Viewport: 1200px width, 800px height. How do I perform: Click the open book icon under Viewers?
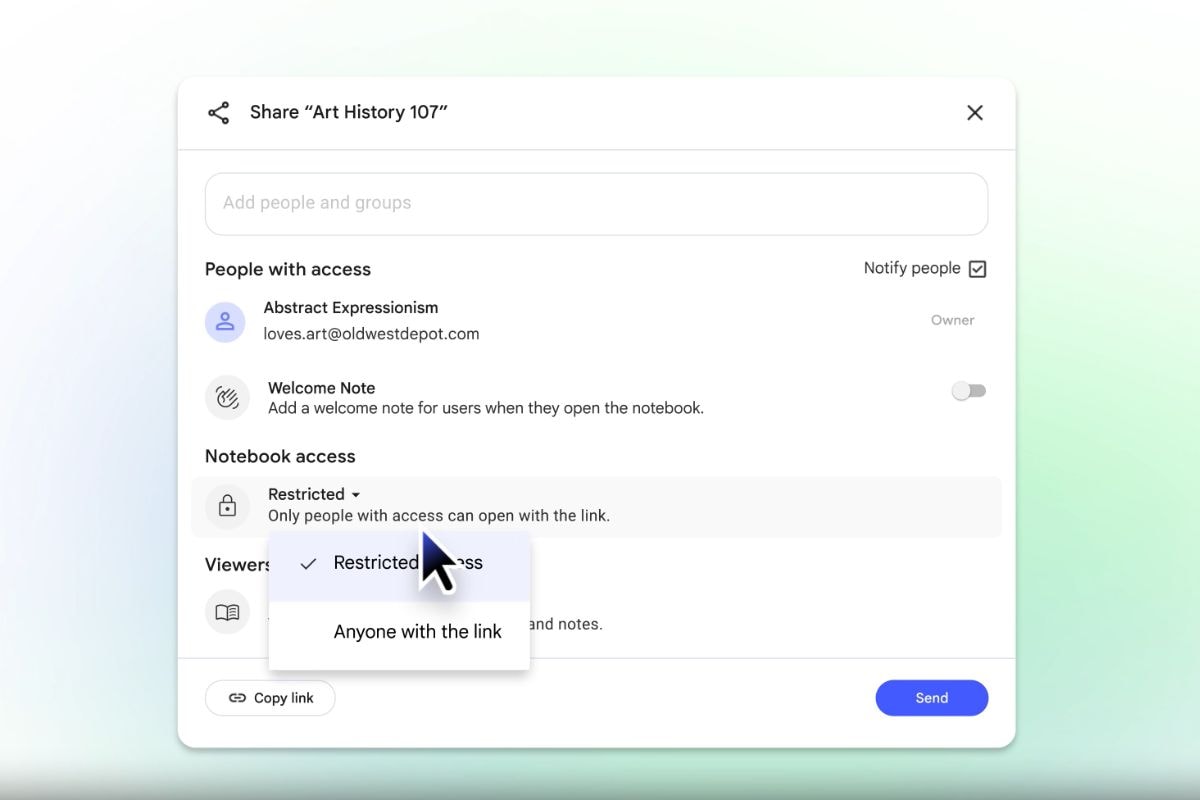click(x=227, y=612)
